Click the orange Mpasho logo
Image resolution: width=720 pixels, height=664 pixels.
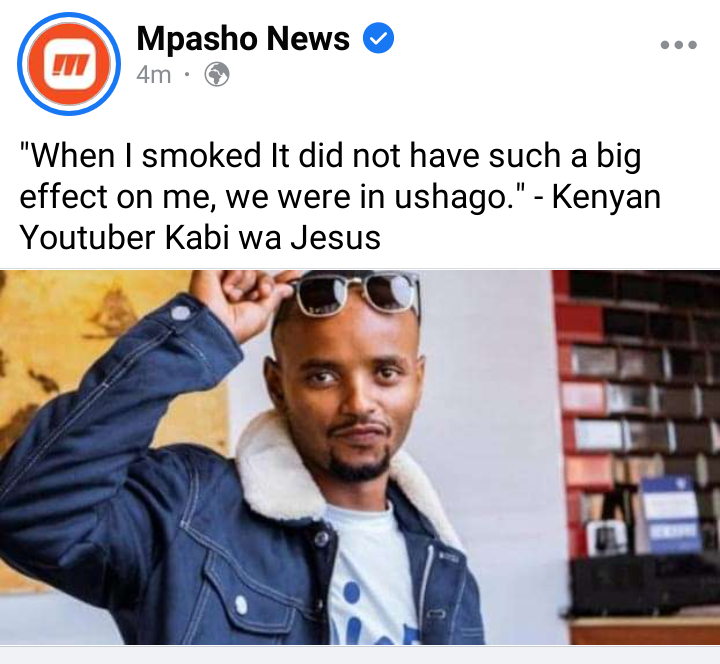point(69,64)
